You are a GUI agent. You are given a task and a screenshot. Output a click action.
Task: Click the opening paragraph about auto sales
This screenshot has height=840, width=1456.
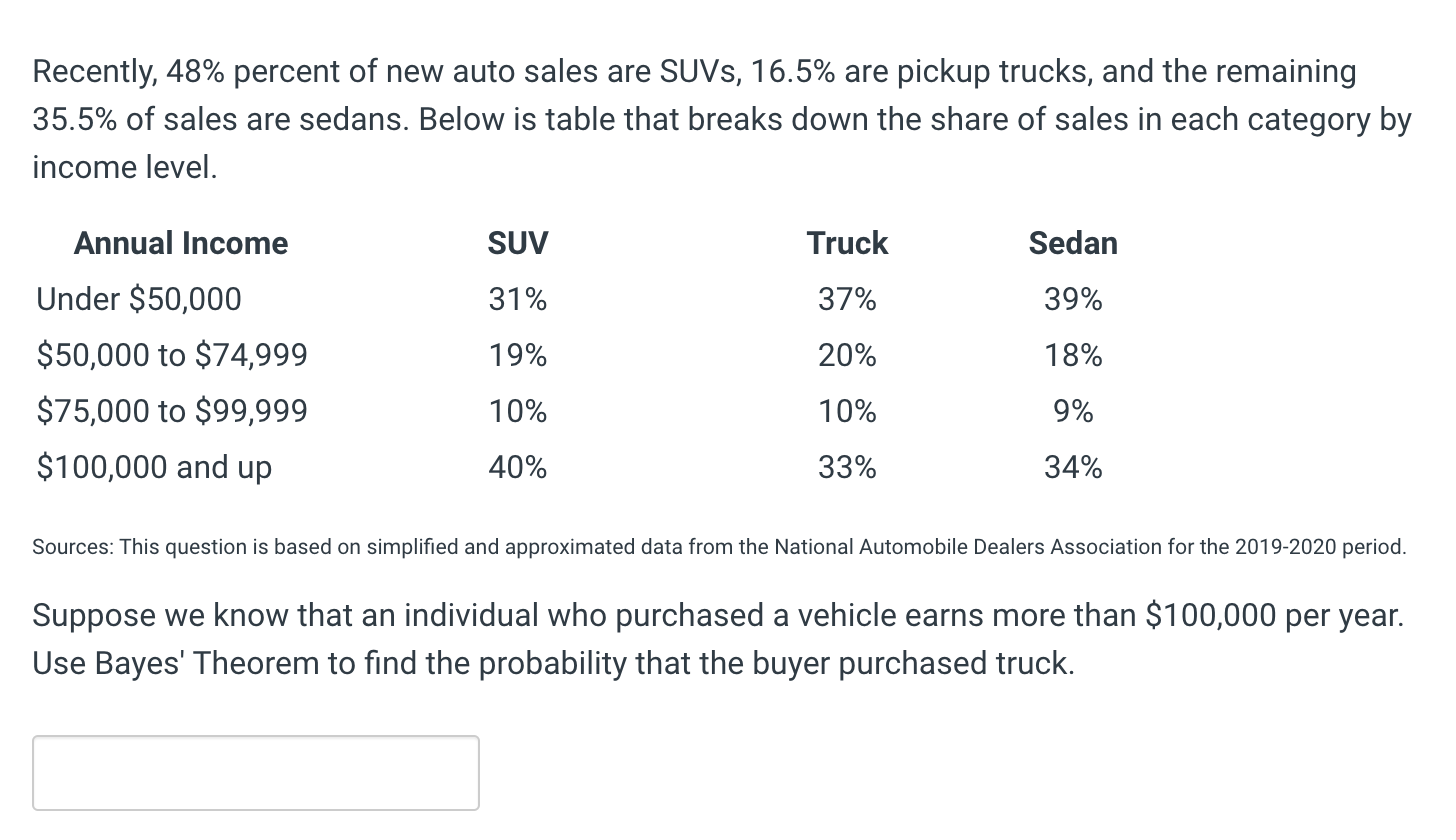point(720,118)
